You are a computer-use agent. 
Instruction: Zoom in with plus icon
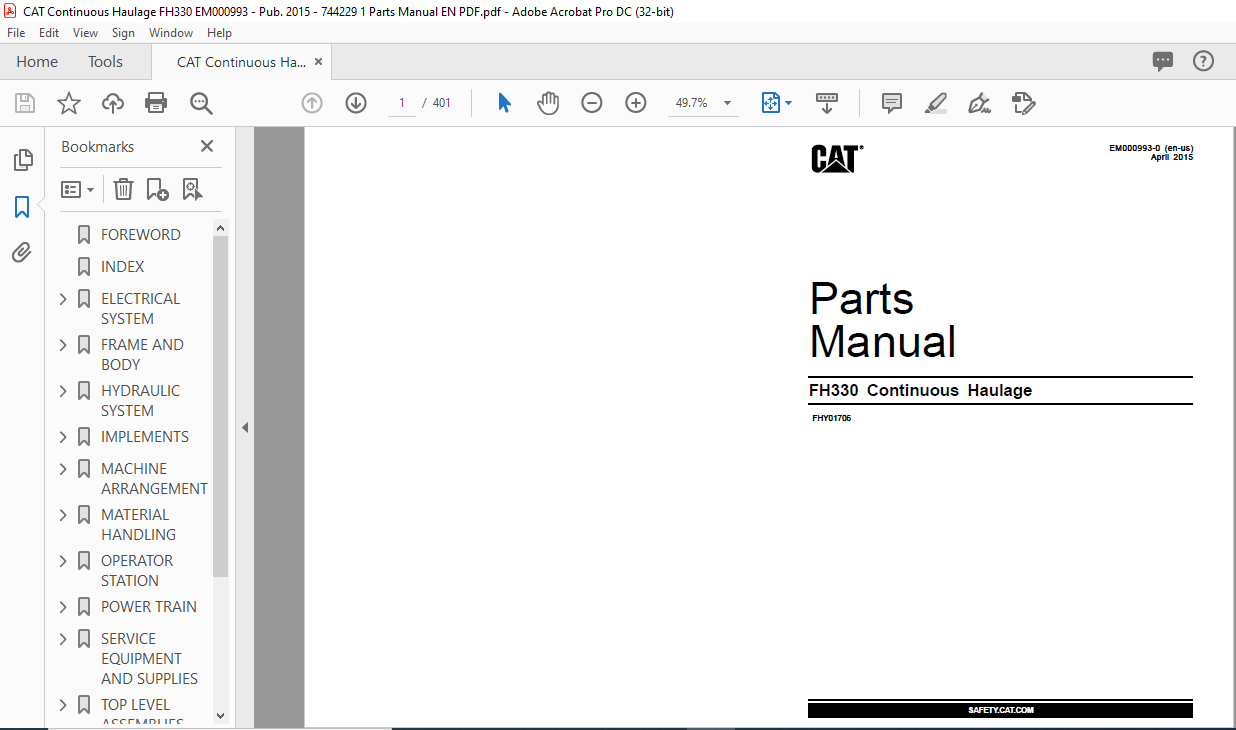[x=636, y=103]
